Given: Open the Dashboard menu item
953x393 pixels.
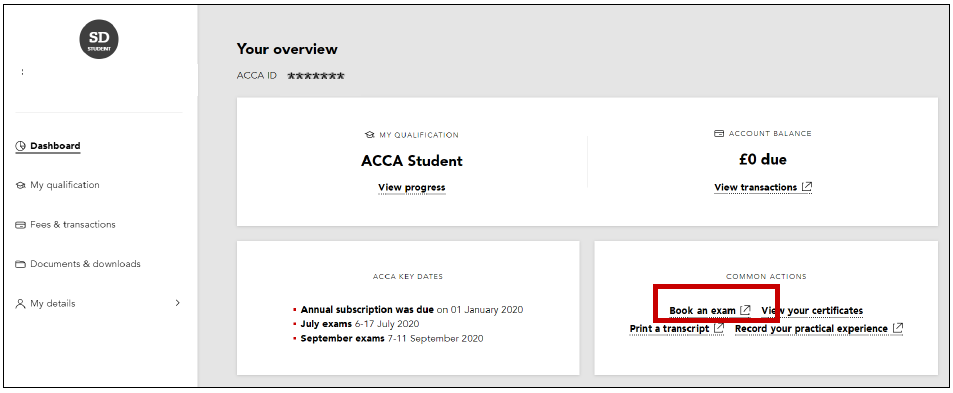Looking at the screenshot, I should [x=55, y=146].
